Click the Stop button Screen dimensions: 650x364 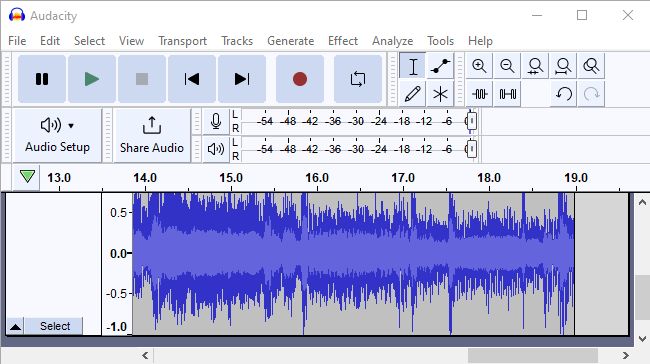142,79
